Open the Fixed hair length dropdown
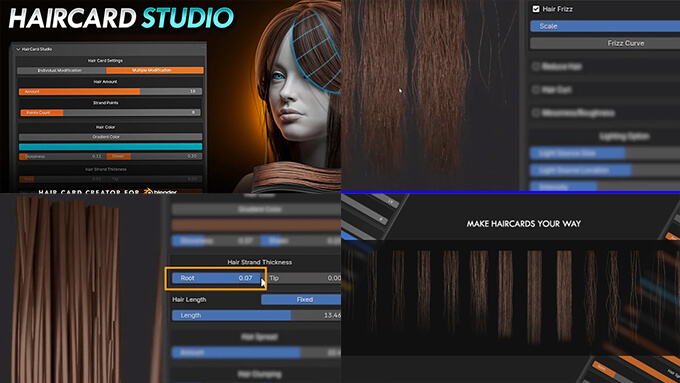 301,299
